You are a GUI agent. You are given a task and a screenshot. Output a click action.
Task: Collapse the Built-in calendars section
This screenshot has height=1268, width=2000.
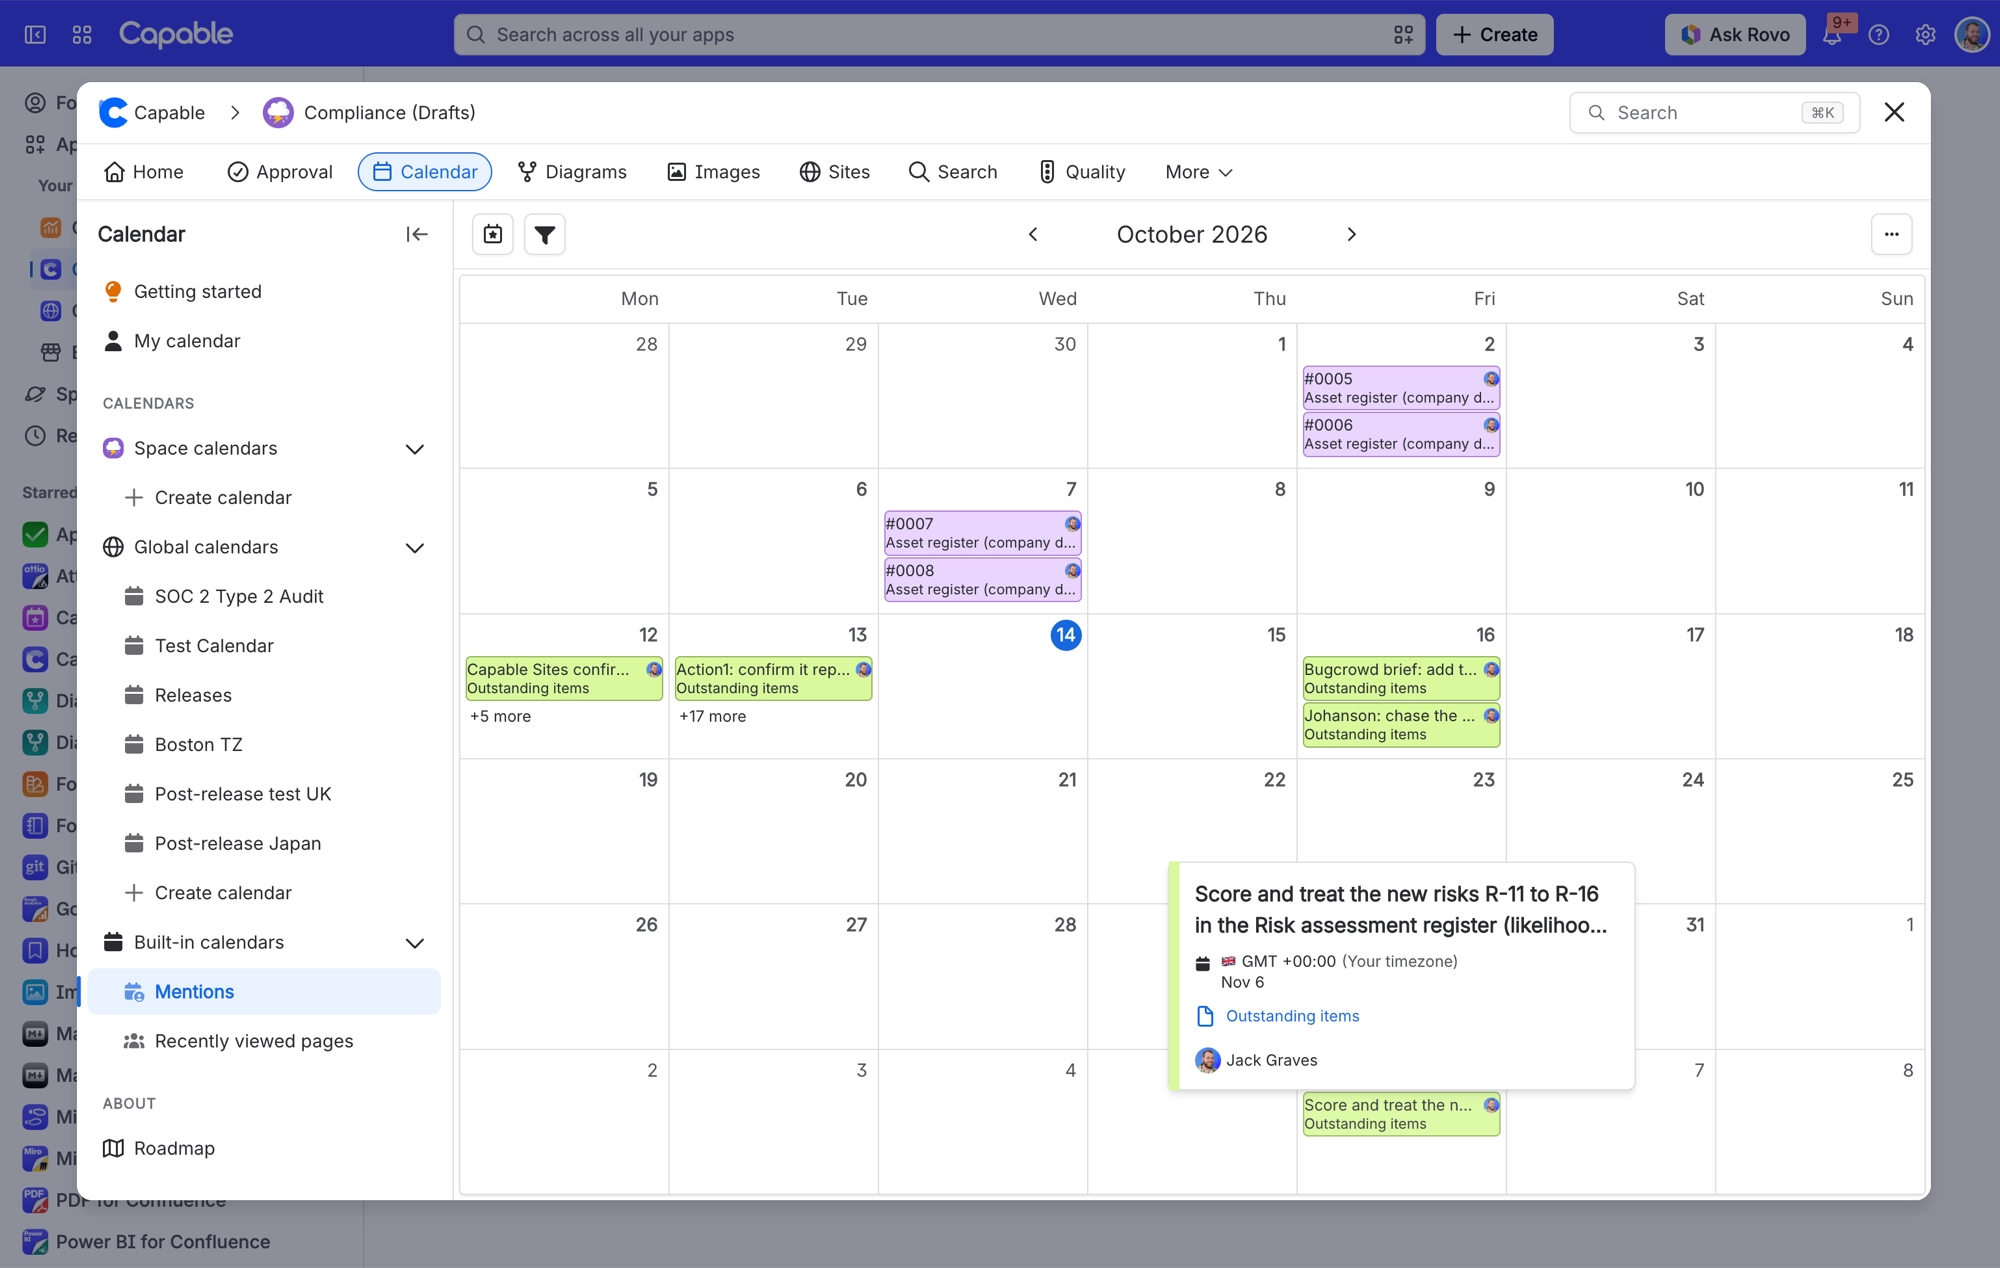pyautogui.click(x=414, y=943)
